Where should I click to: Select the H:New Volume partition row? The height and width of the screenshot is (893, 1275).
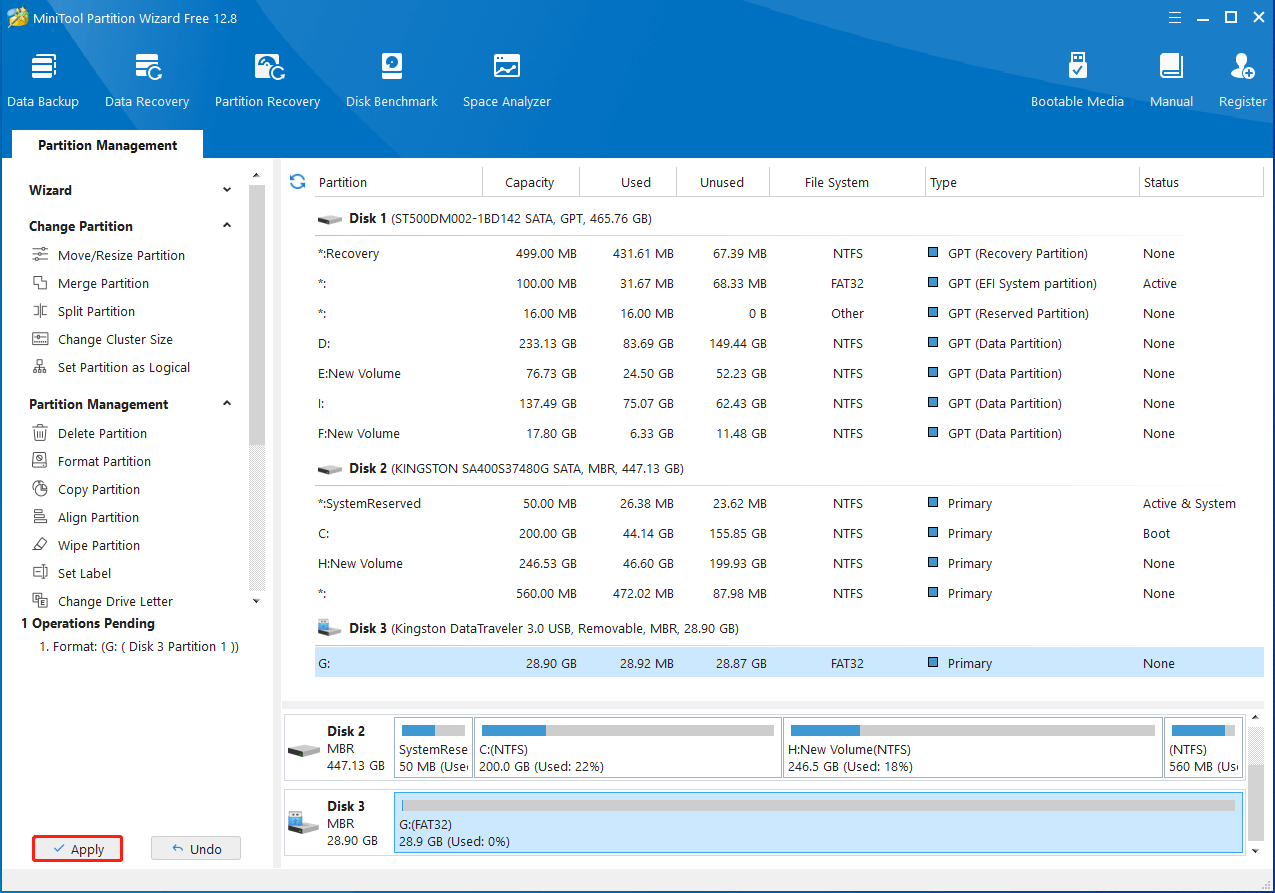tap(789, 564)
